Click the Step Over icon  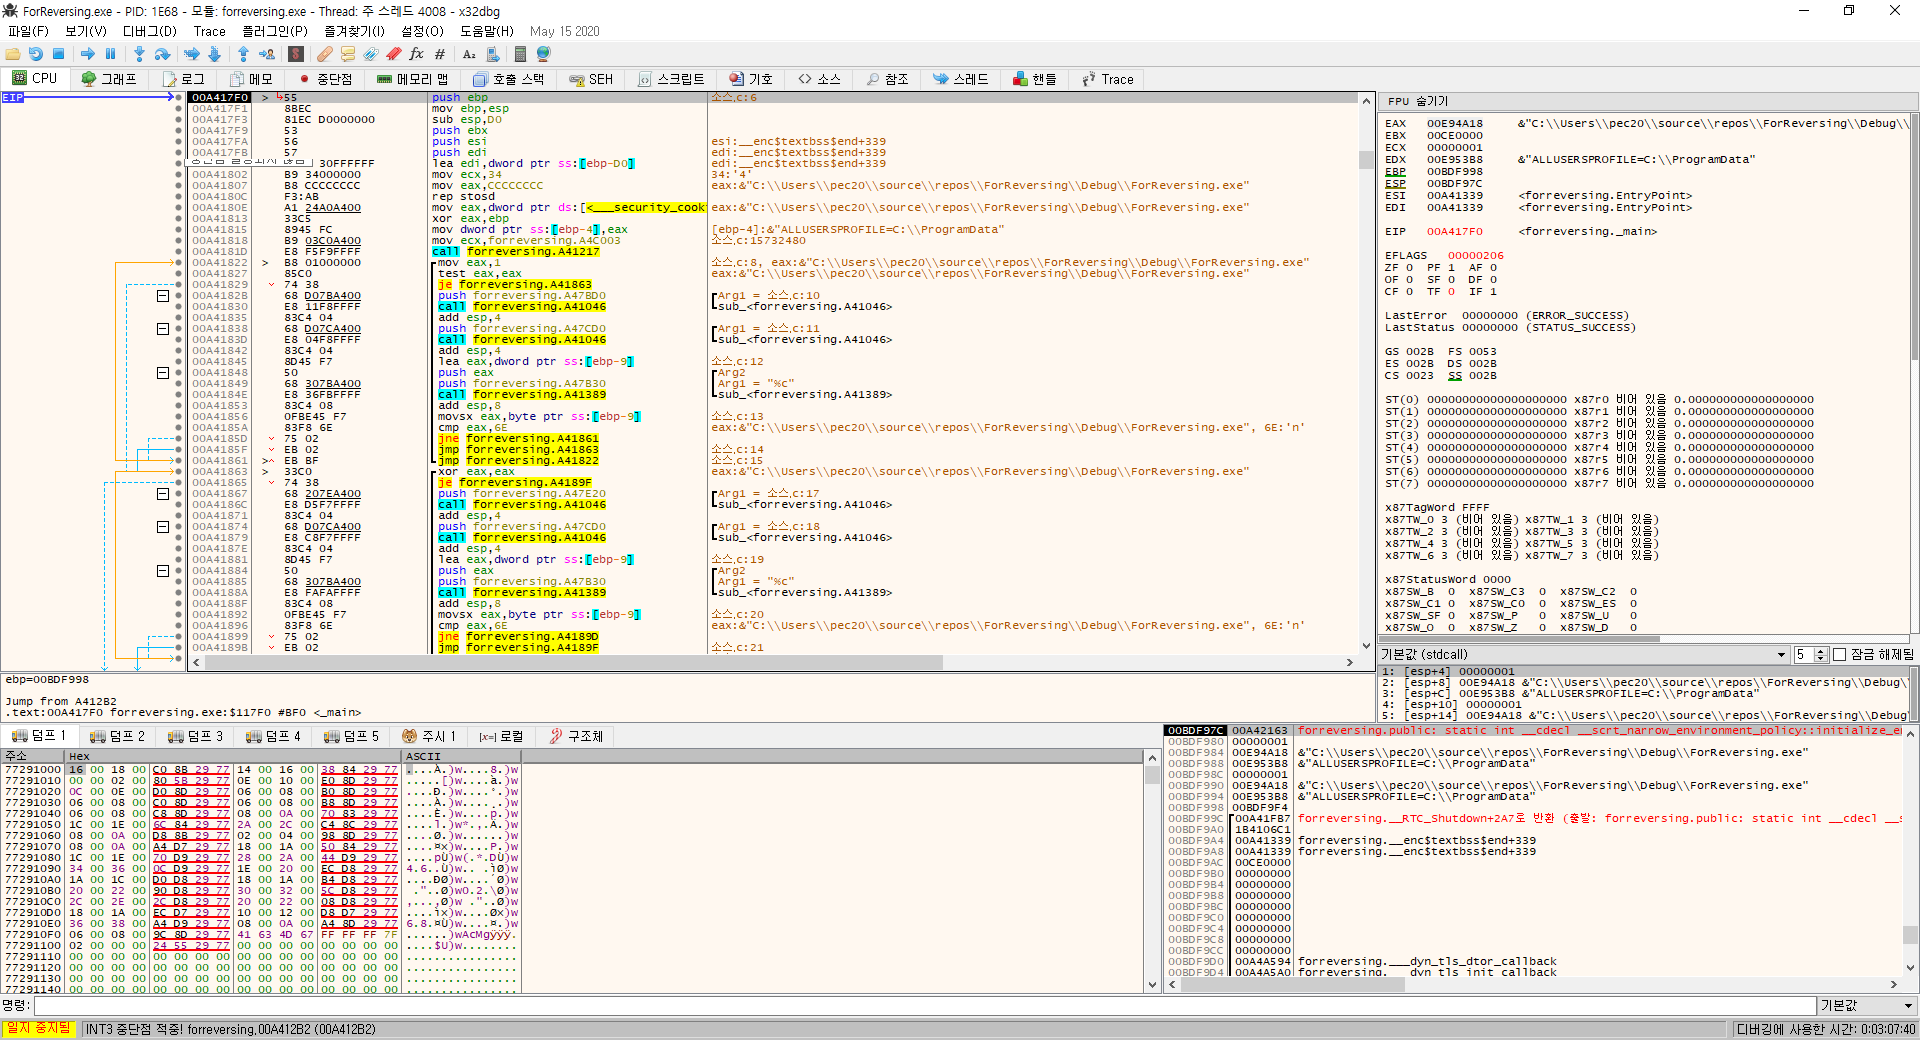point(162,54)
